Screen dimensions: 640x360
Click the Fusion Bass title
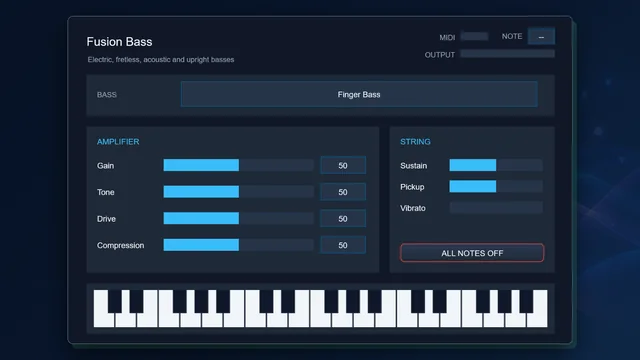click(119, 42)
